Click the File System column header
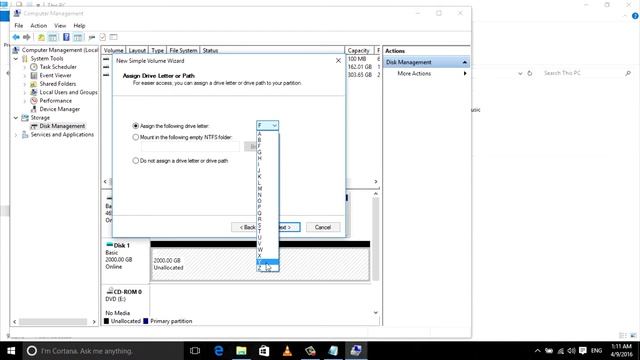640x360 pixels. click(x=183, y=51)
